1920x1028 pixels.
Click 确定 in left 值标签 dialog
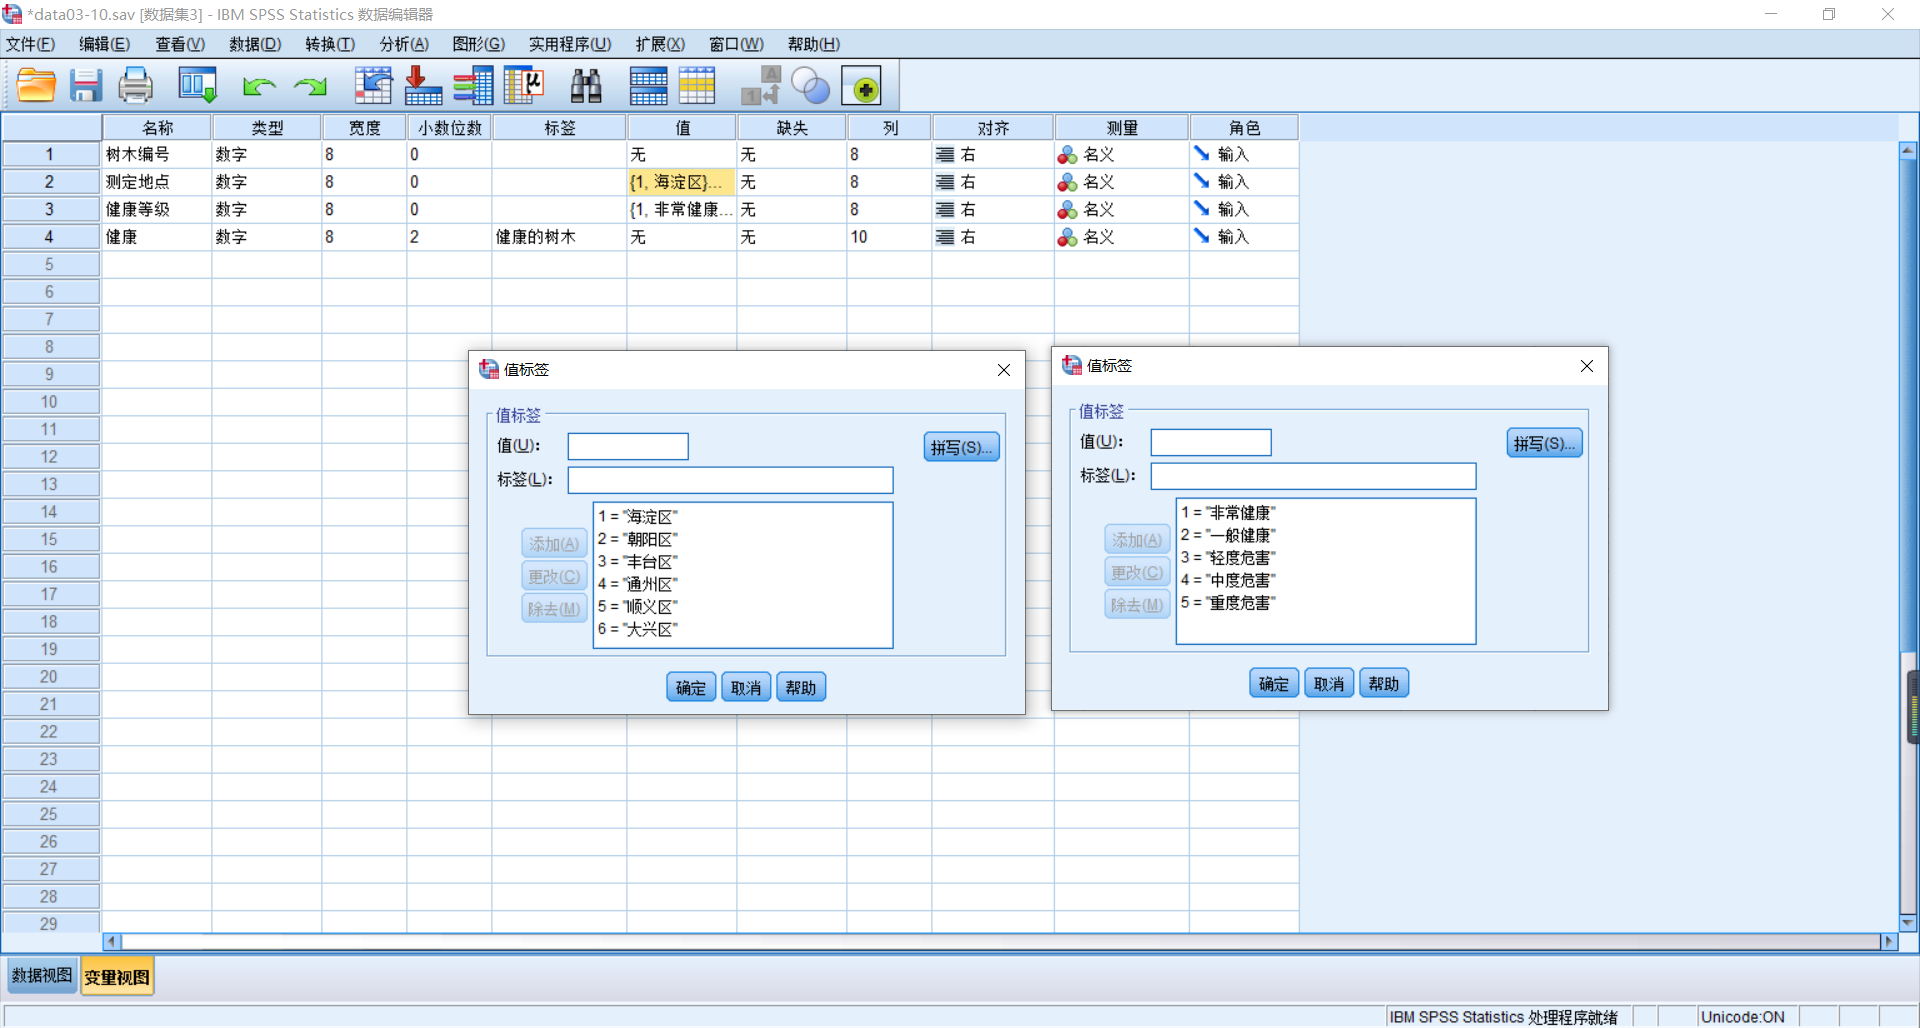(x=691, y=688)
